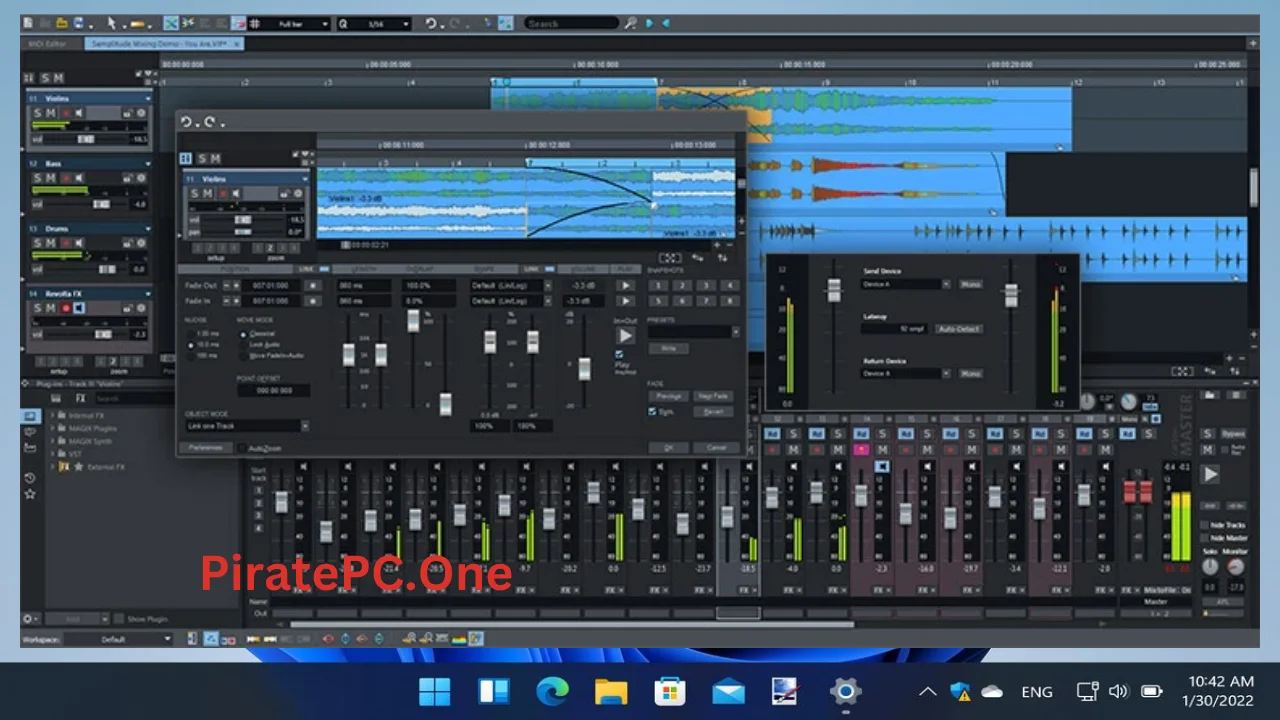Image resolution: width=1280 pixels, height=720 pixels.
Task: Click the gear icon below the plug-in browser
Action: click(x=31, y=619)
